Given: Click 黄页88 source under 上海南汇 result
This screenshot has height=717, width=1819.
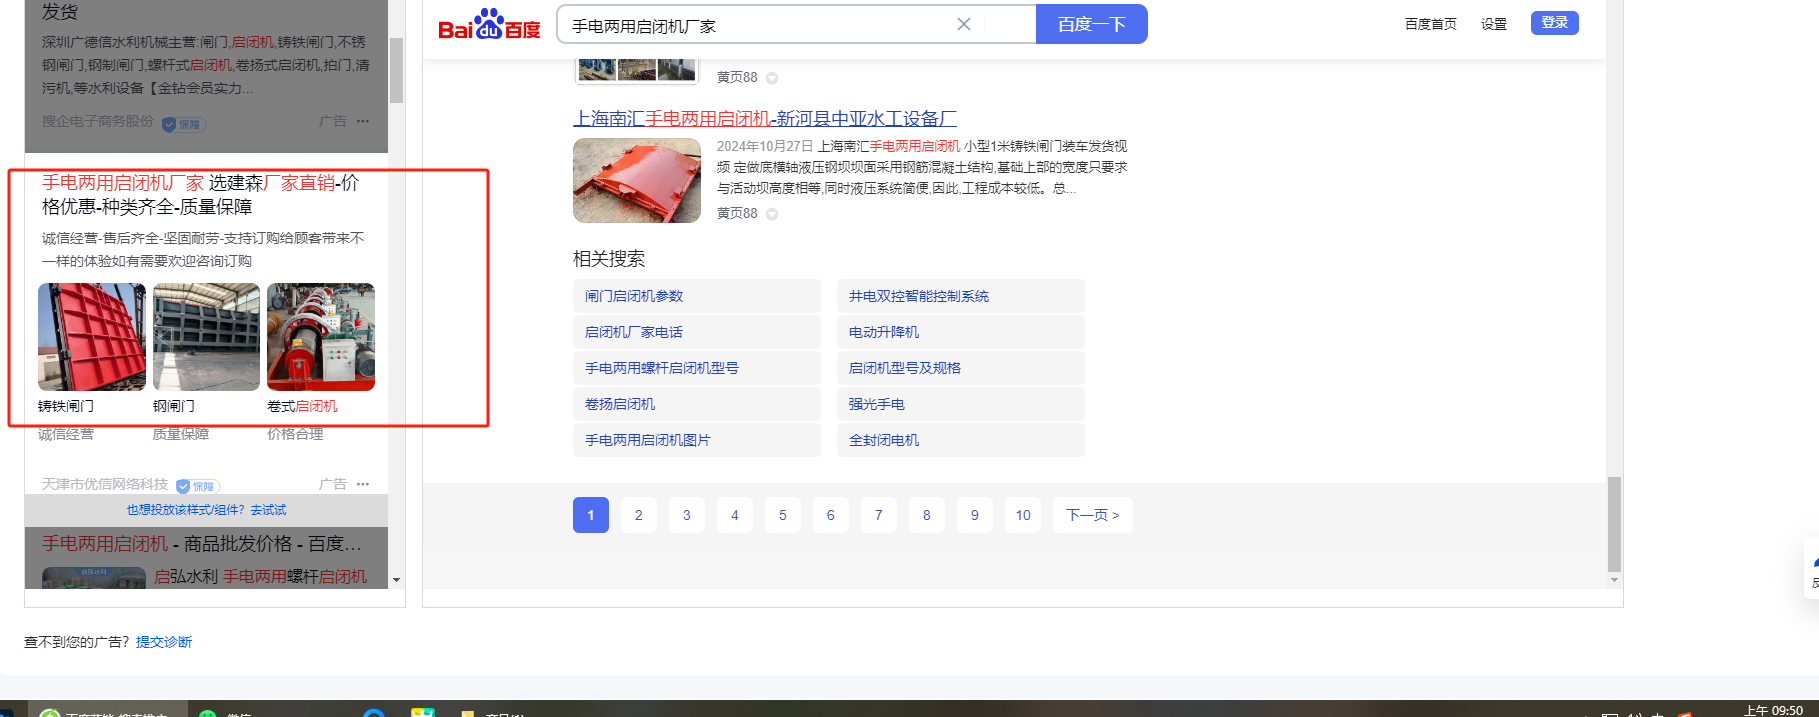Looking at the screenshot, I should [x=737, y=214].
